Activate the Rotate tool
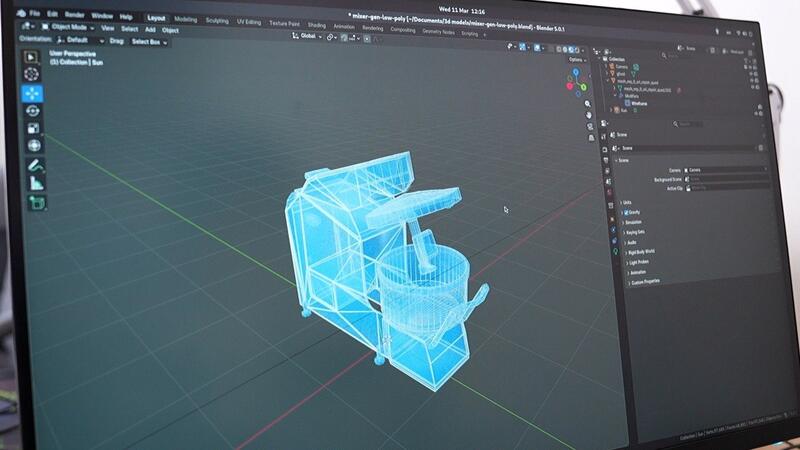800x450 pixels. (33, 111)
